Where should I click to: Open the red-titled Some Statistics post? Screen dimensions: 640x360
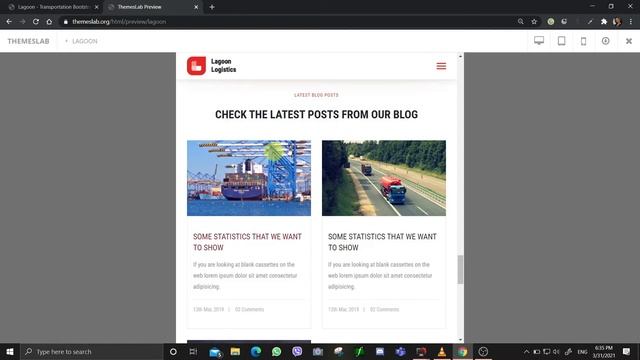click(x=247, y=242)
